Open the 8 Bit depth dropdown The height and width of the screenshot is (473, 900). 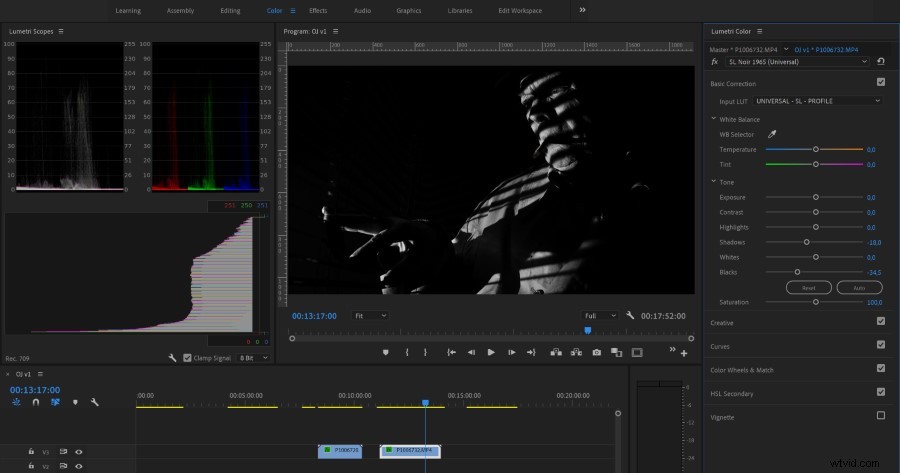254,358
